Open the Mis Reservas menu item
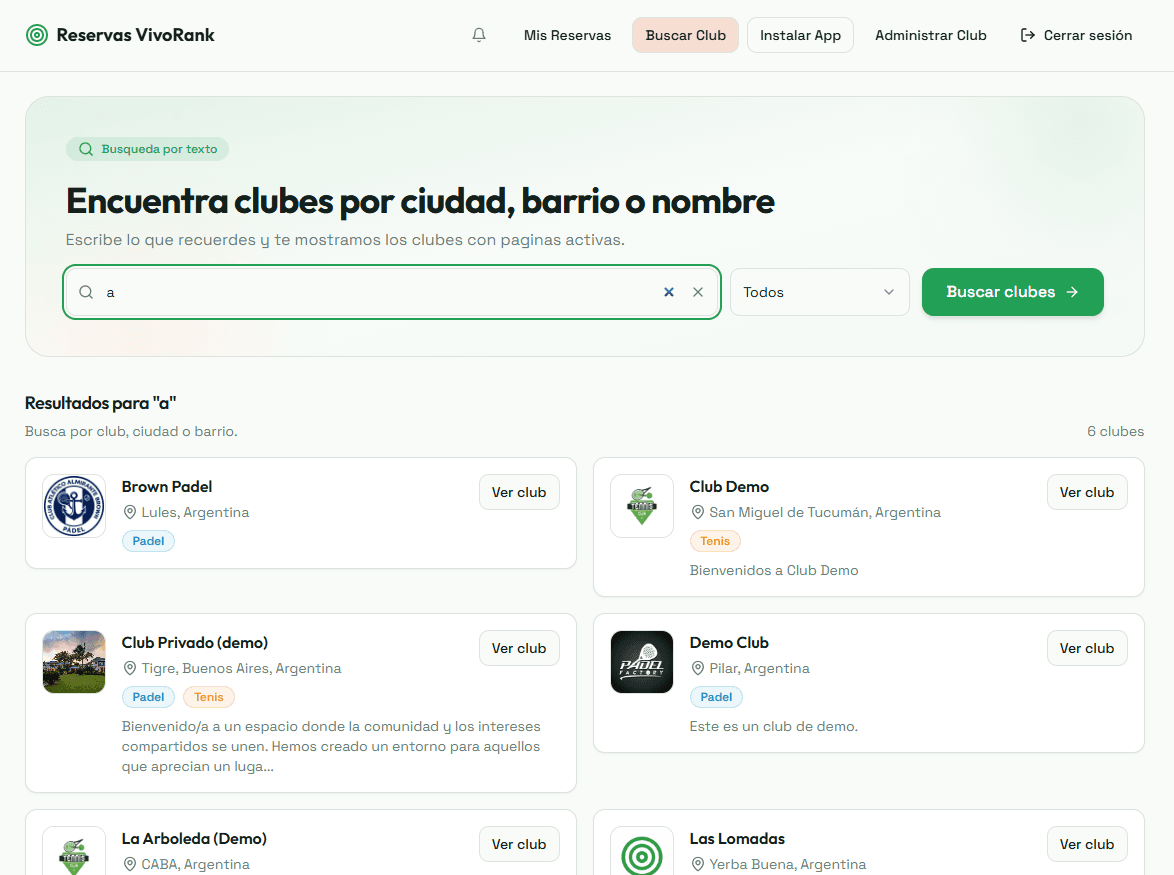Viewport: 1174px width, 875px height. [567, 35]
